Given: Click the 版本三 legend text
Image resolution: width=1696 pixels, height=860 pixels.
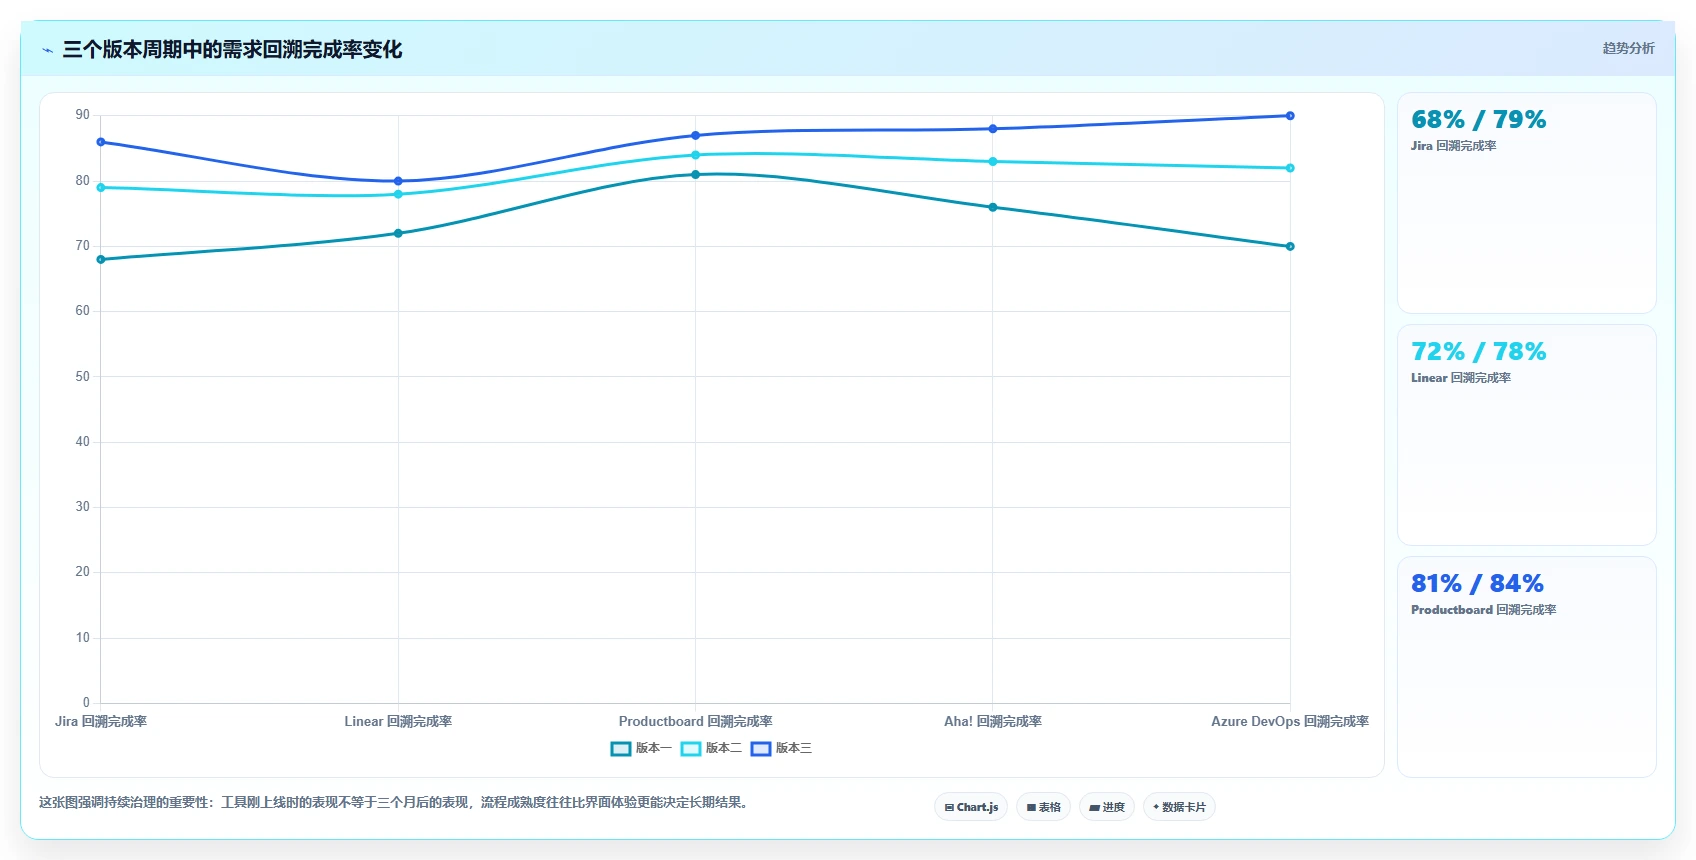Looking at the screenshot, I should [x=794, y=749].
